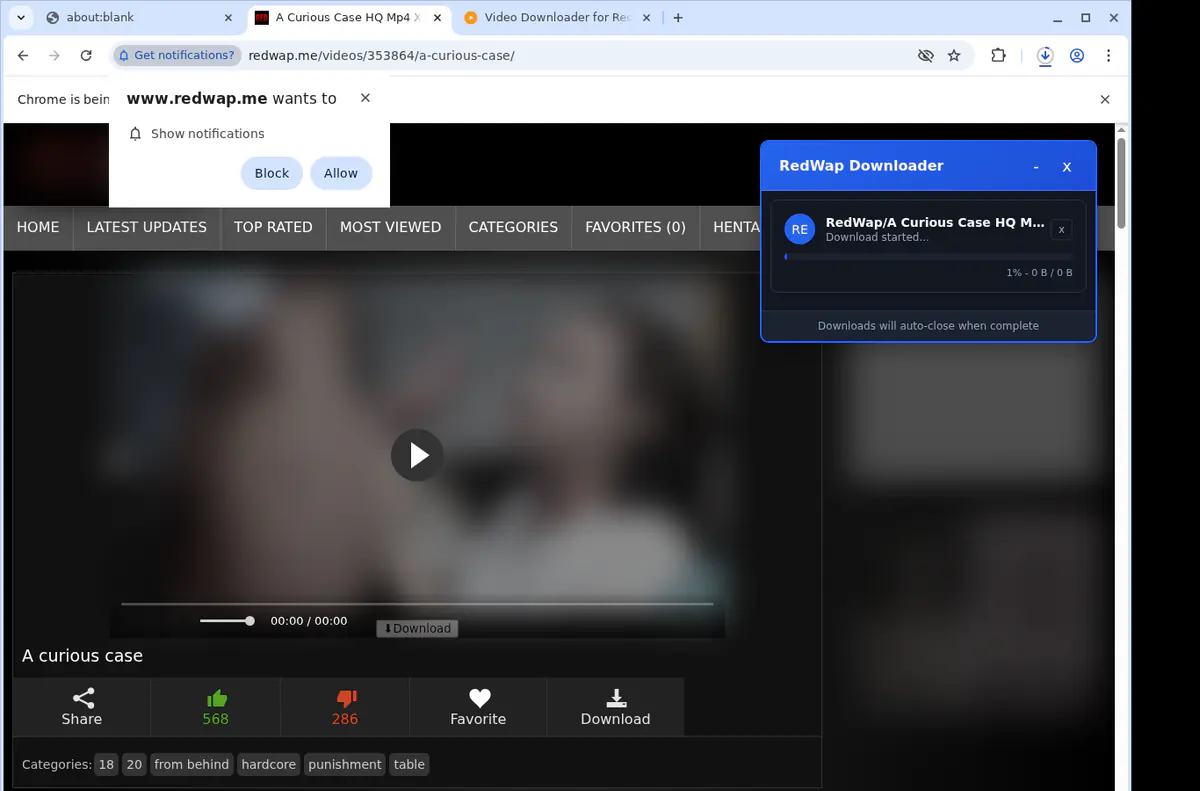The image size is (1200, 791).
Task: Click the page vertical scrollbar
Action: click(x=1122, y=185)
